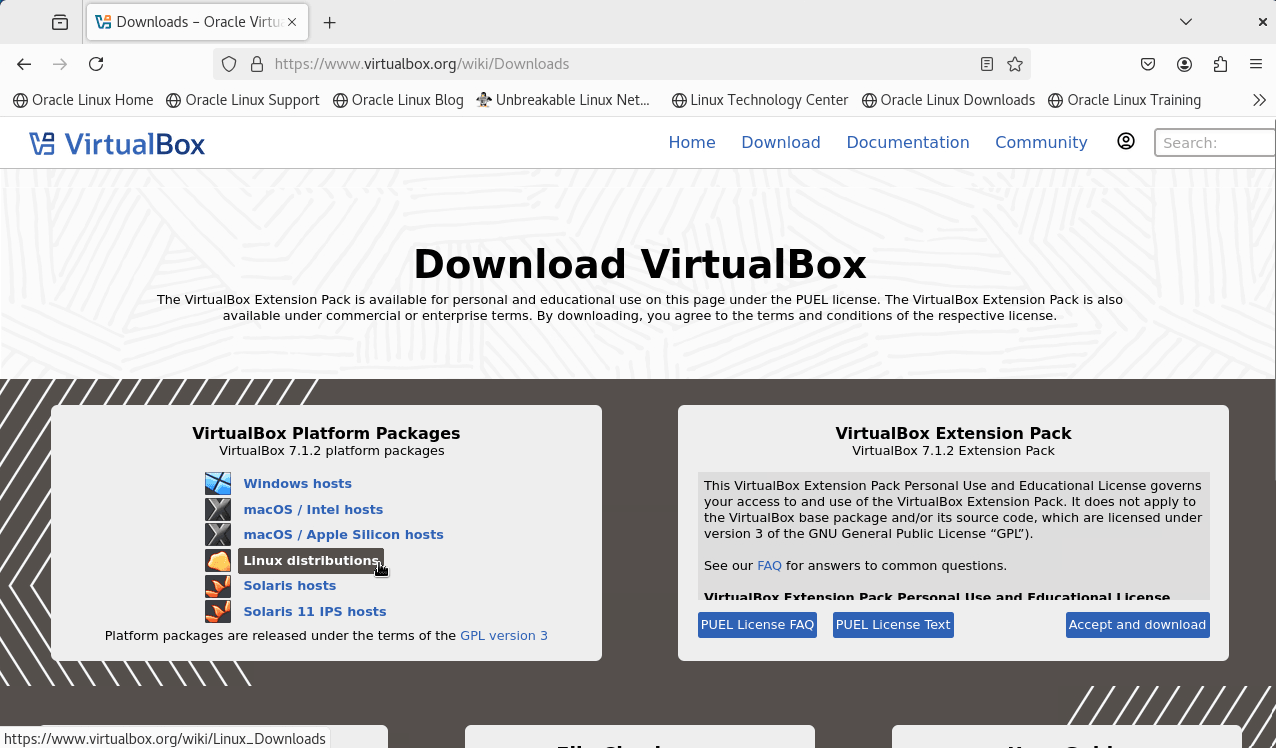Click the site security padlock icon
Screen dimensions: 1276x748
257,64
